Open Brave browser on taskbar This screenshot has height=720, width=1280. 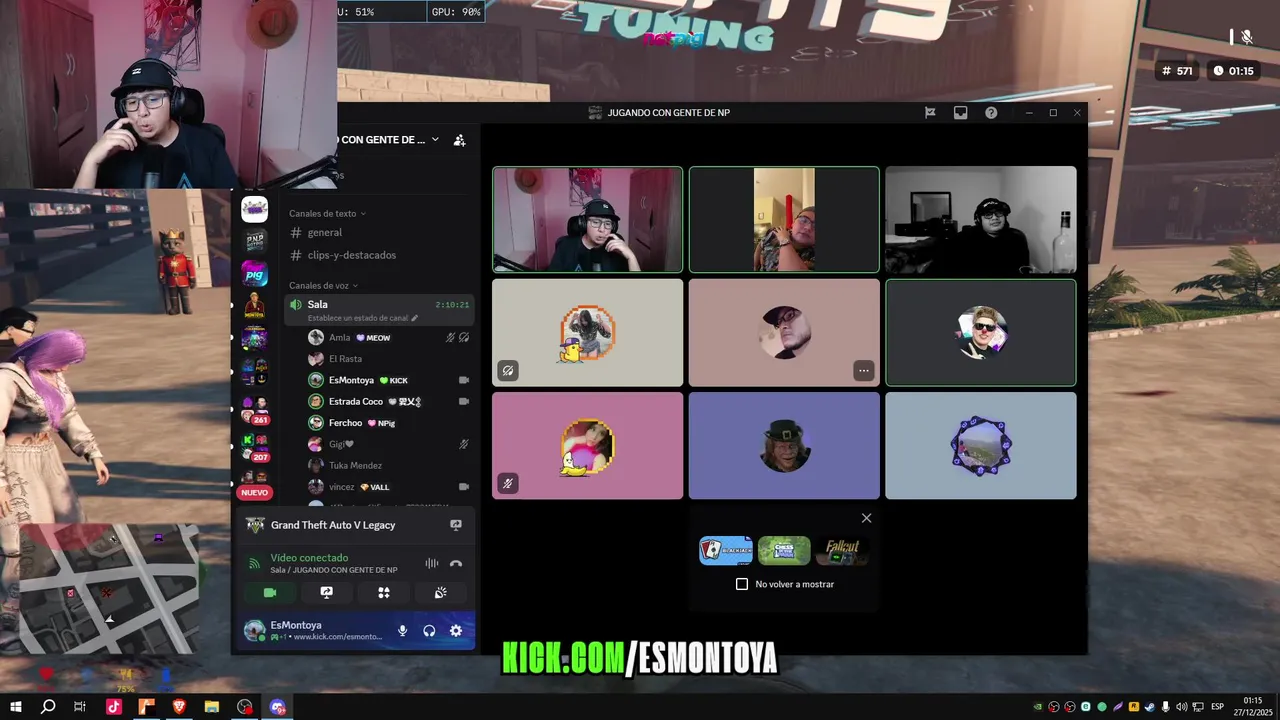[179, 707]
